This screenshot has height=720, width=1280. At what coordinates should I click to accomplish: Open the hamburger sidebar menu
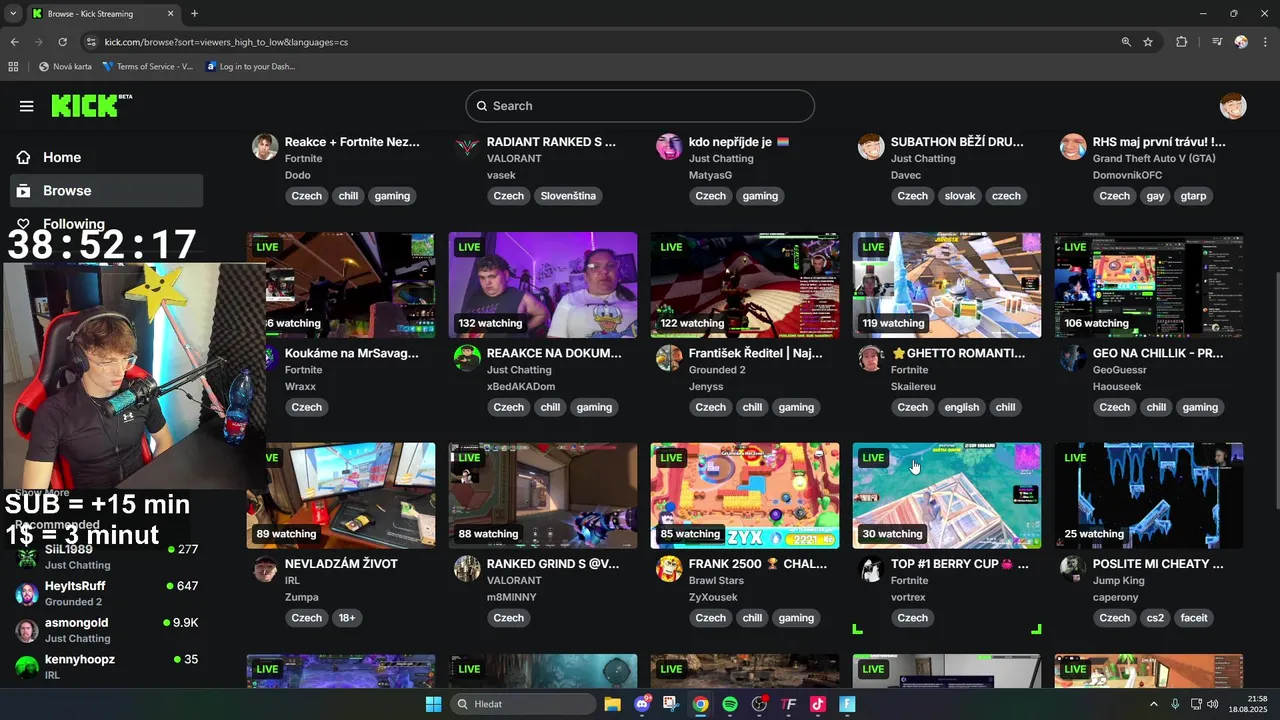27,106
